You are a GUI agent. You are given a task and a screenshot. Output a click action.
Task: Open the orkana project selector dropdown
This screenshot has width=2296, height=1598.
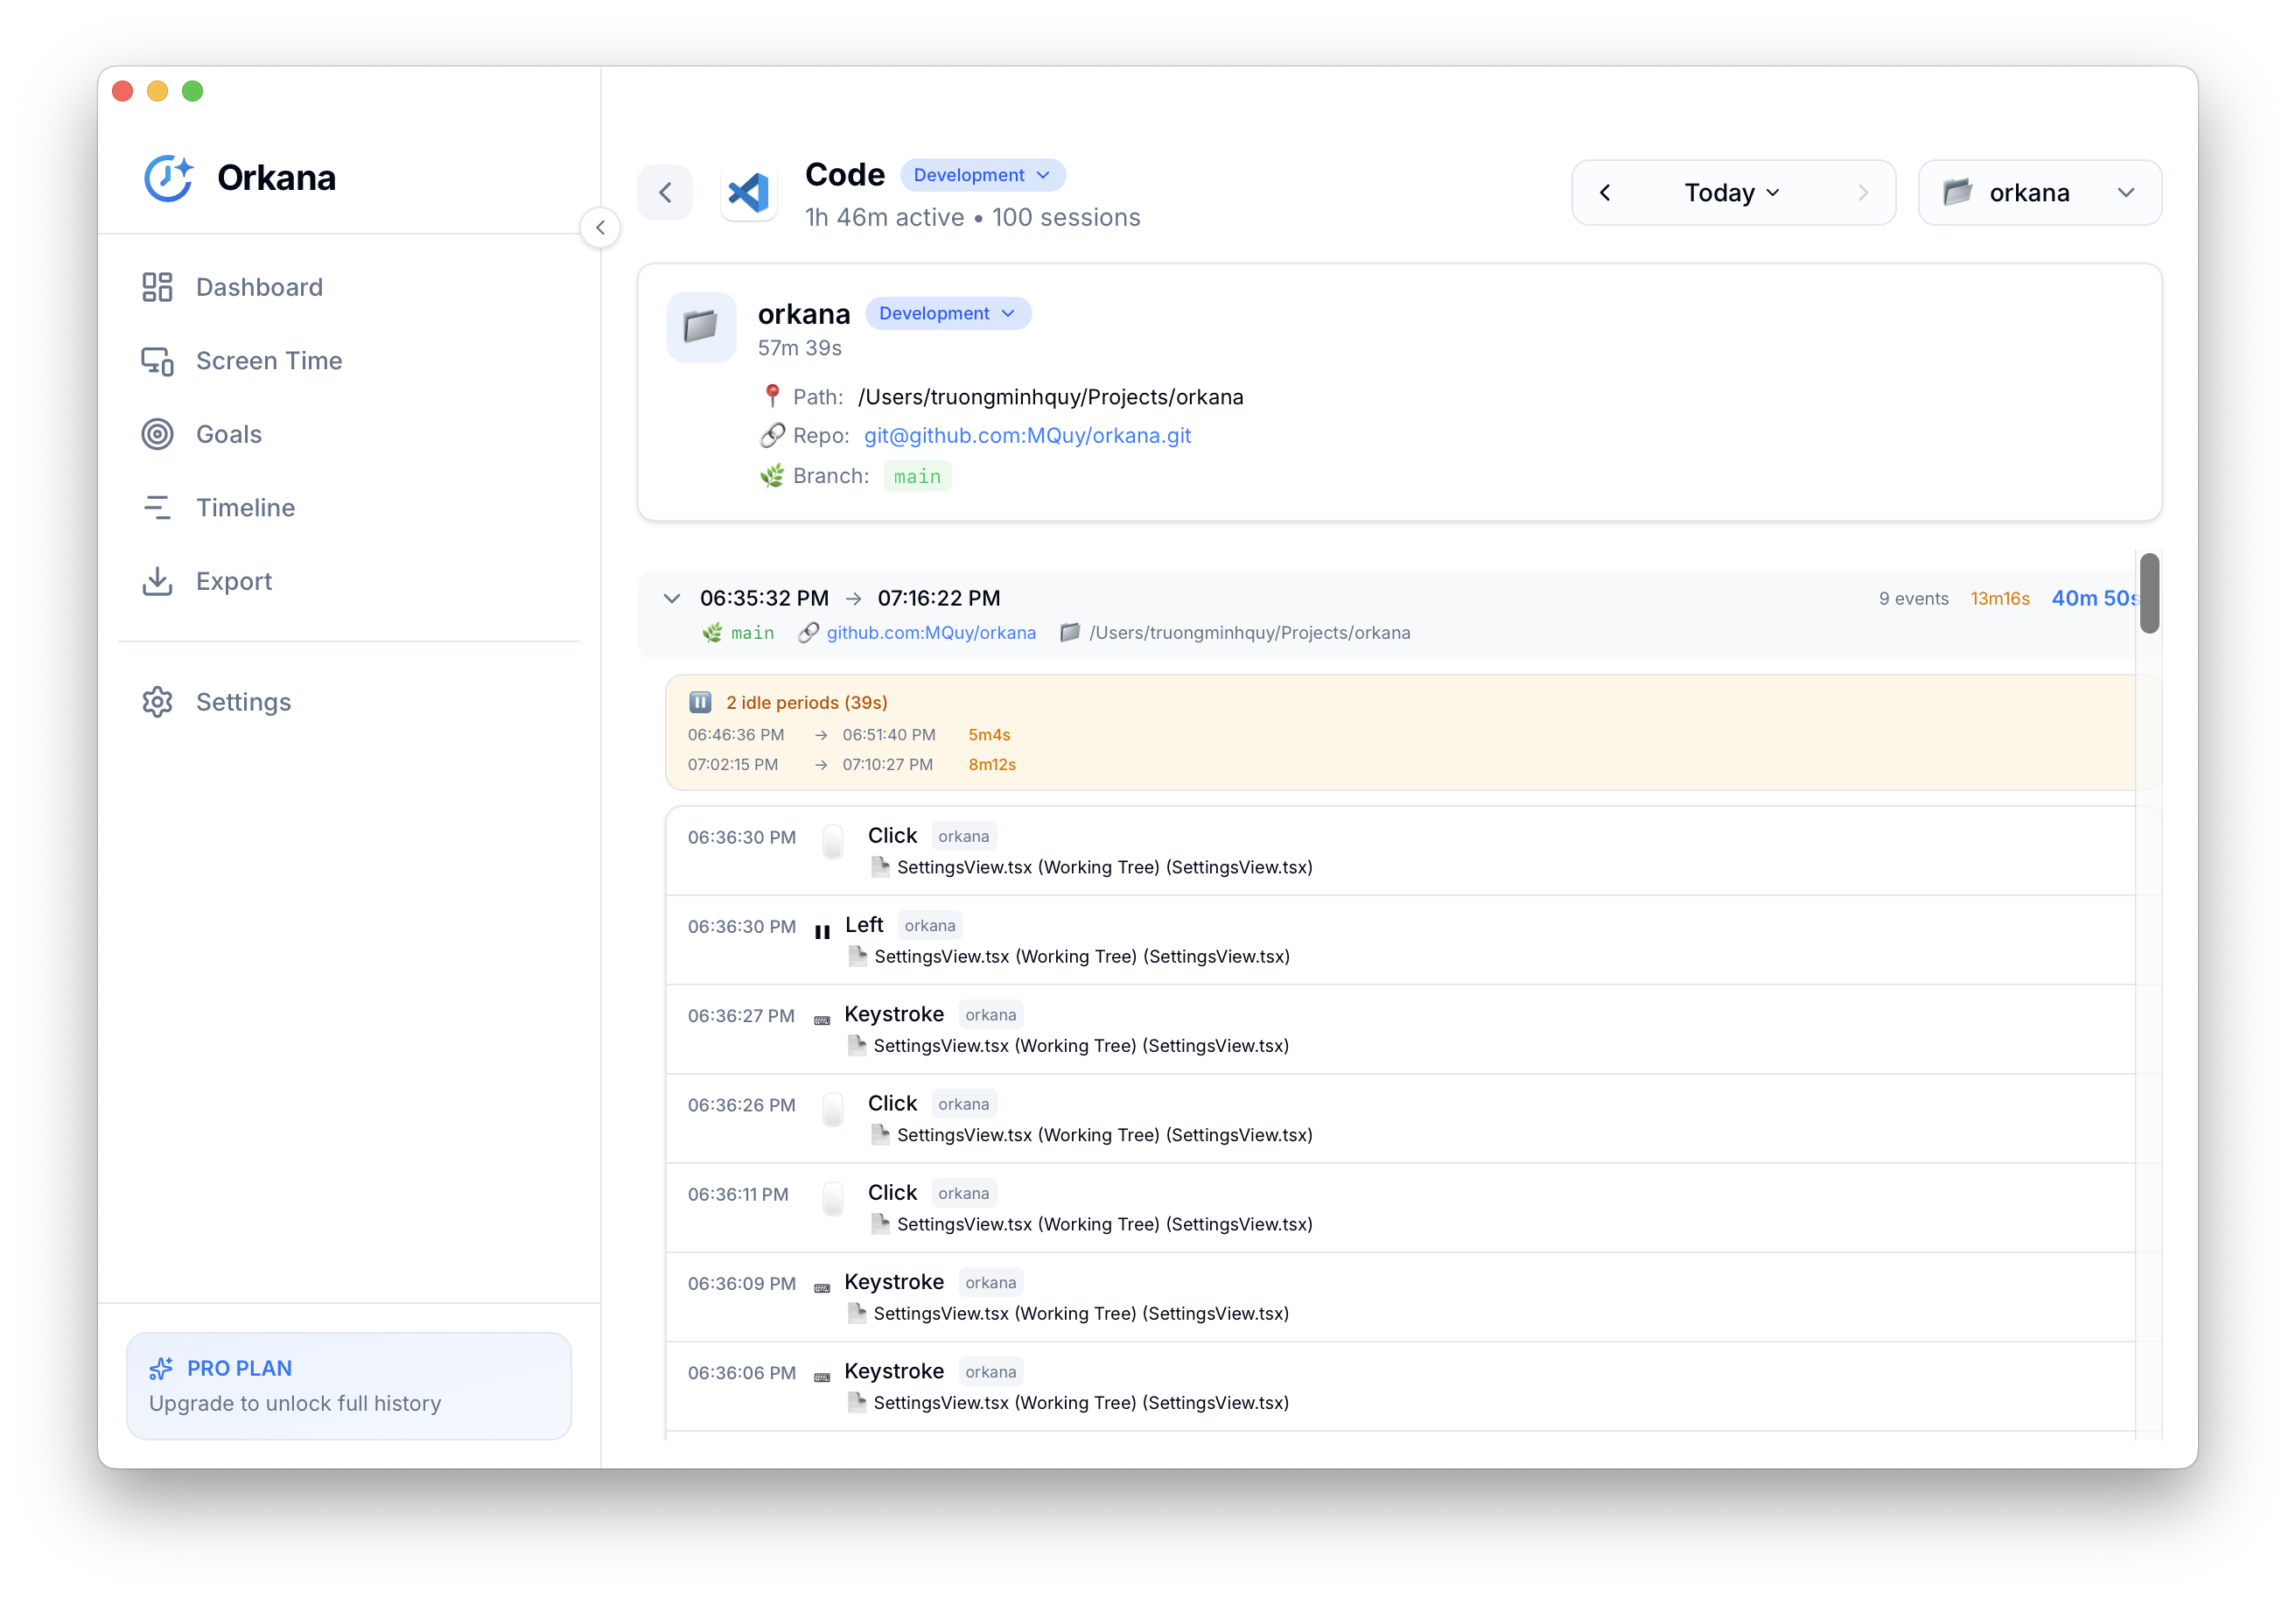[2039, 192]
